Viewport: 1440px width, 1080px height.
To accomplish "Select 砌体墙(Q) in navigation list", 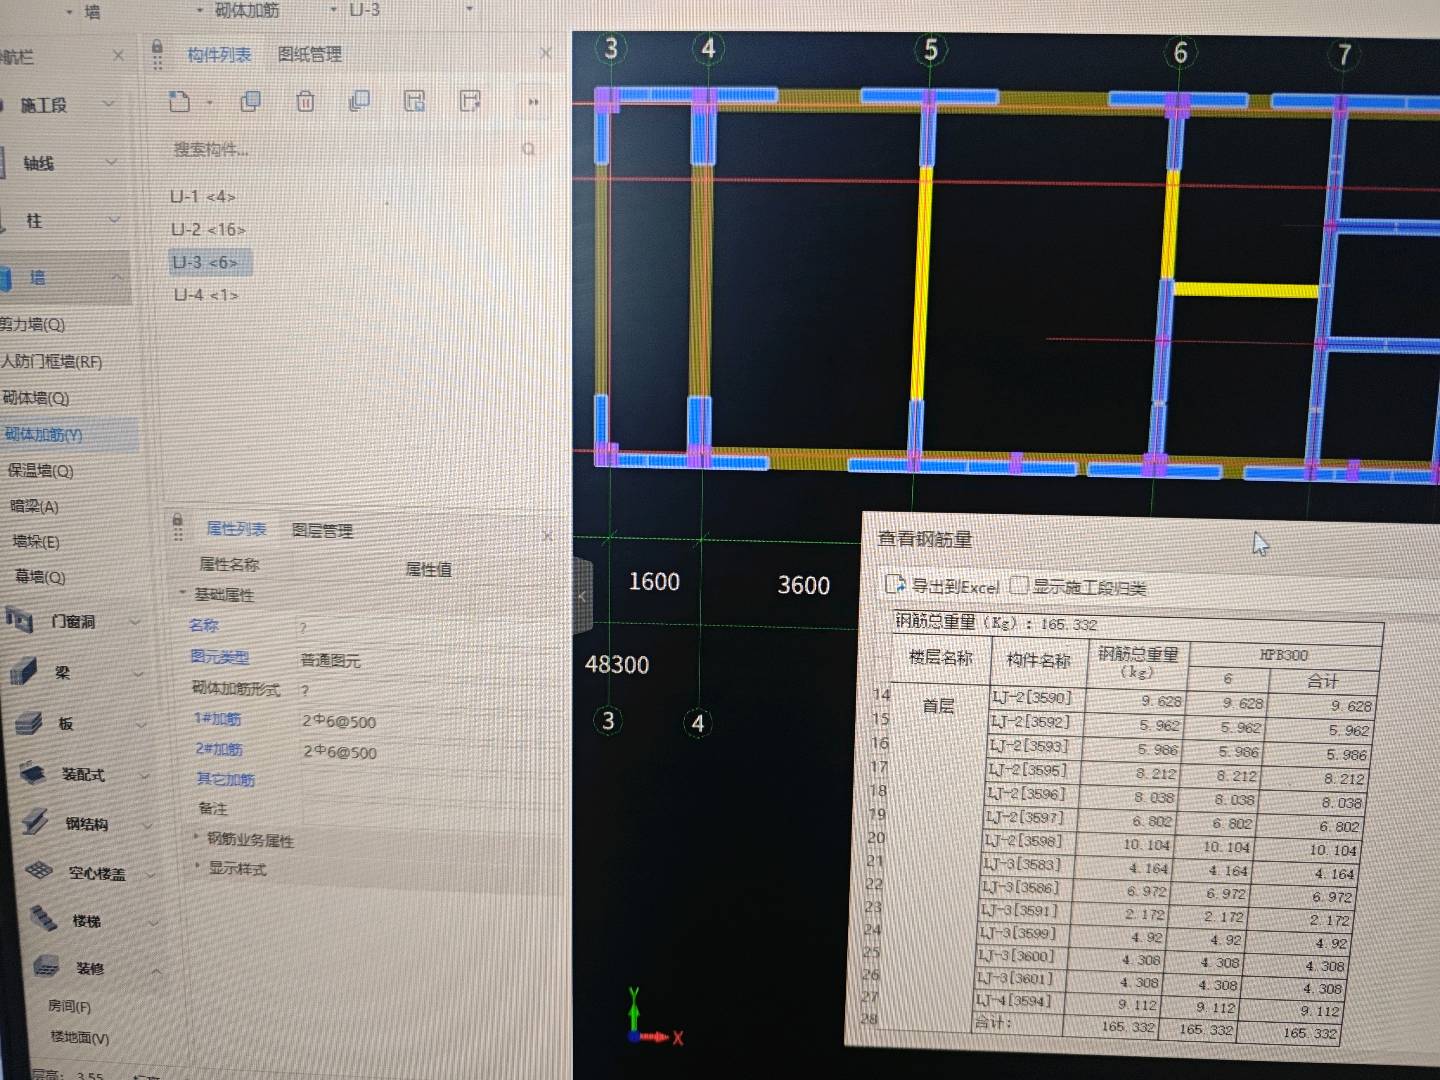I will tap(35, 398).
